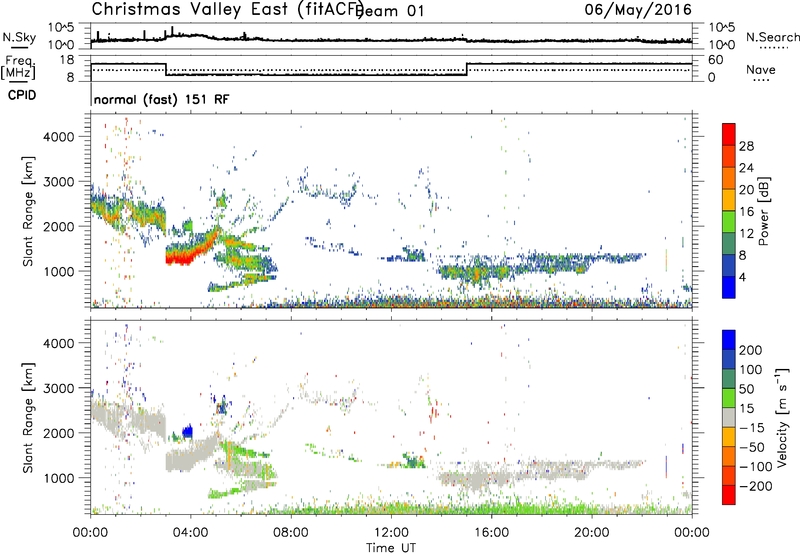Click the '08:00' time tick label
The image size is (800, 554).
[291, 533]
